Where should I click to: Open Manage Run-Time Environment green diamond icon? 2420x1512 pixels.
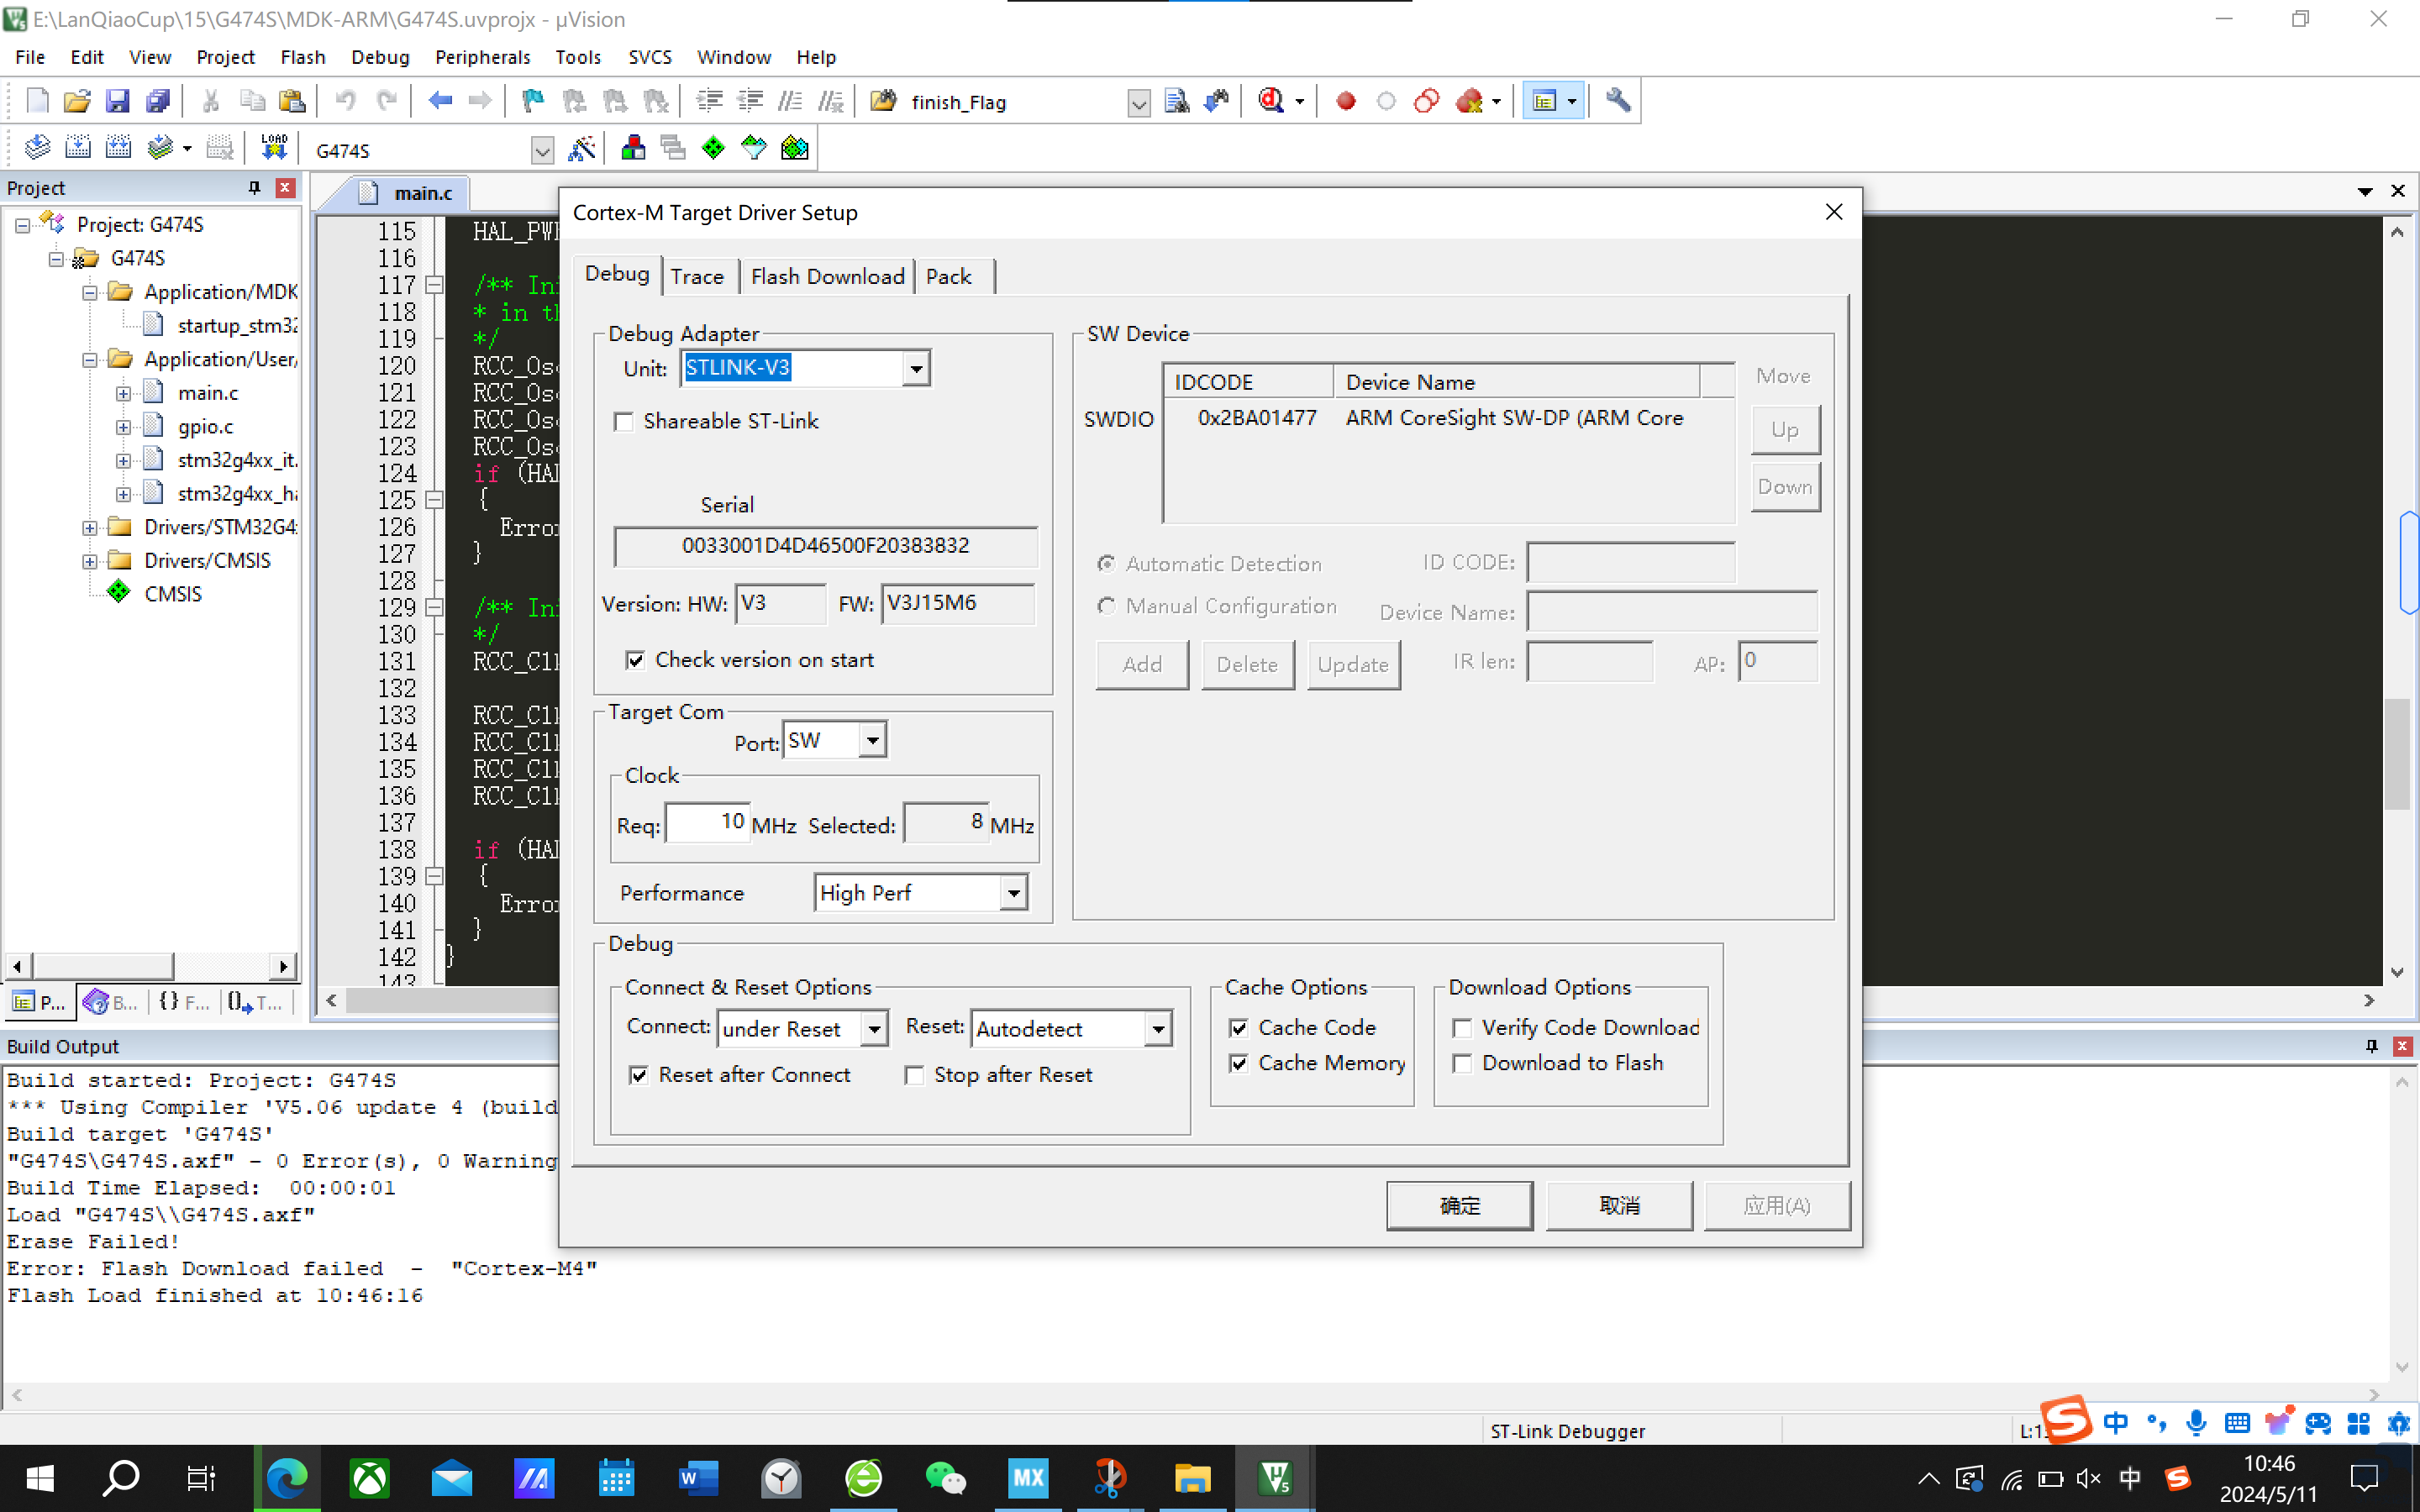(713, 149)
